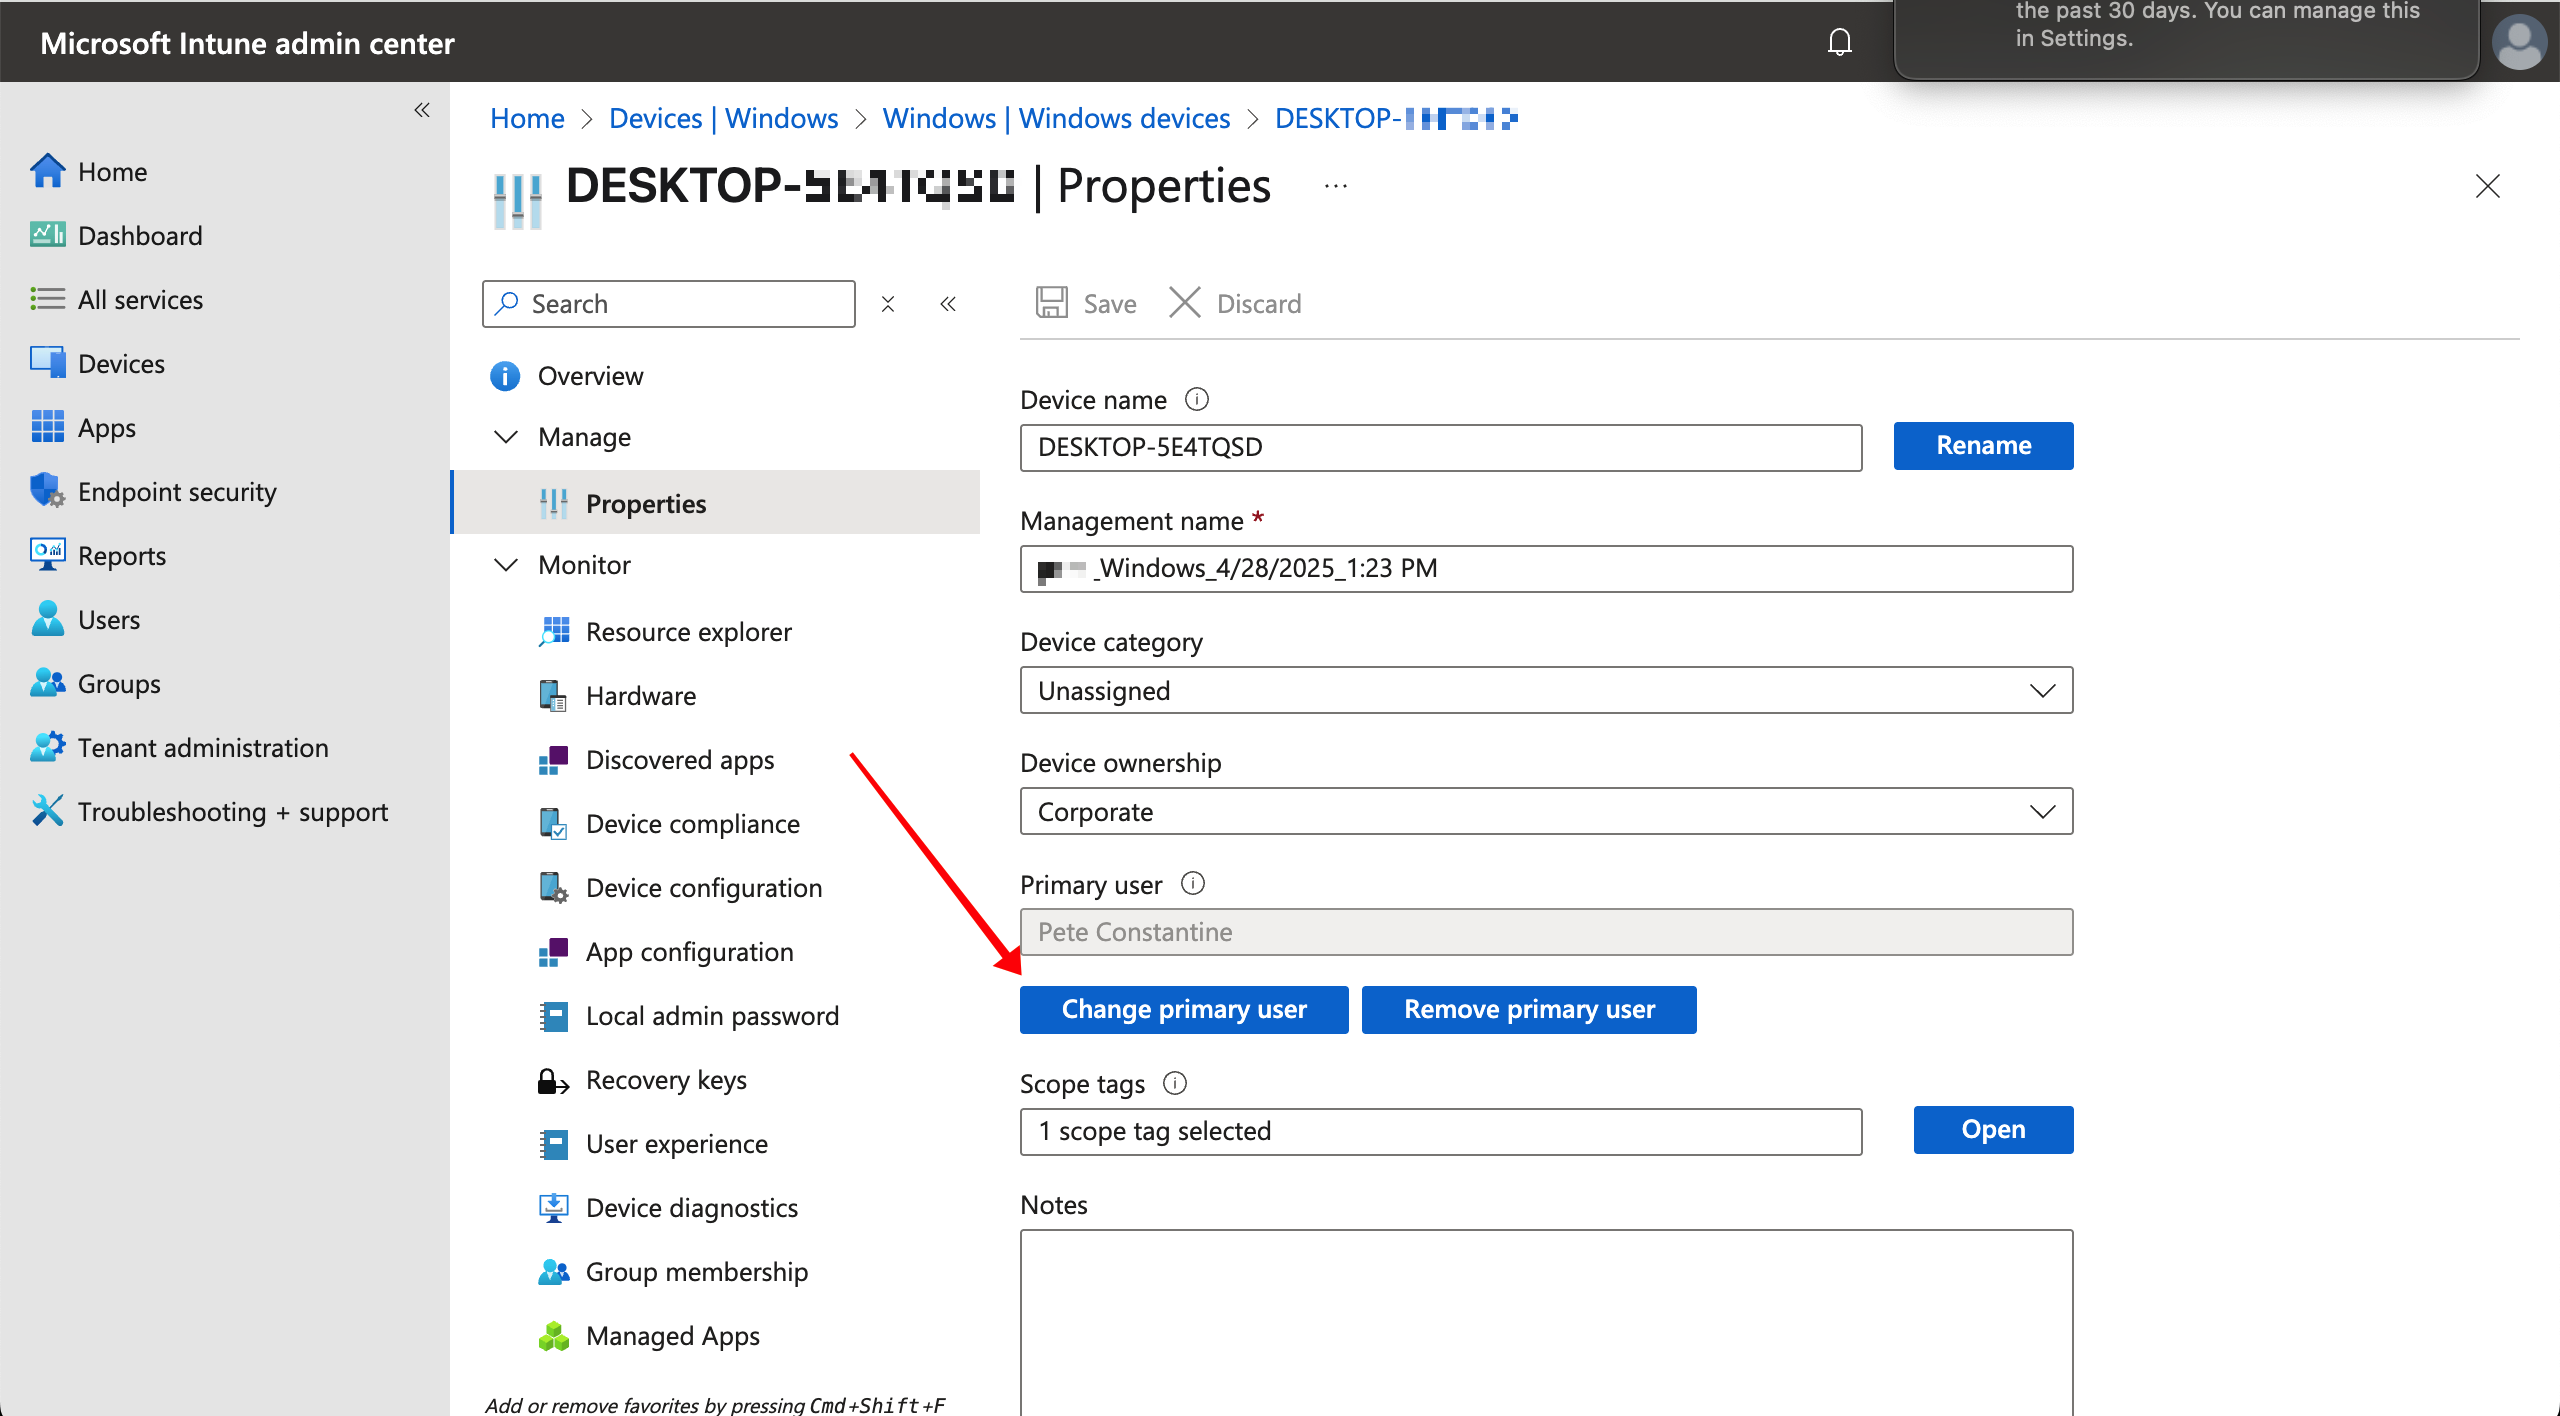Close the Properties blade
Screen dimensions: 2560x1416
click(2487, 186)
